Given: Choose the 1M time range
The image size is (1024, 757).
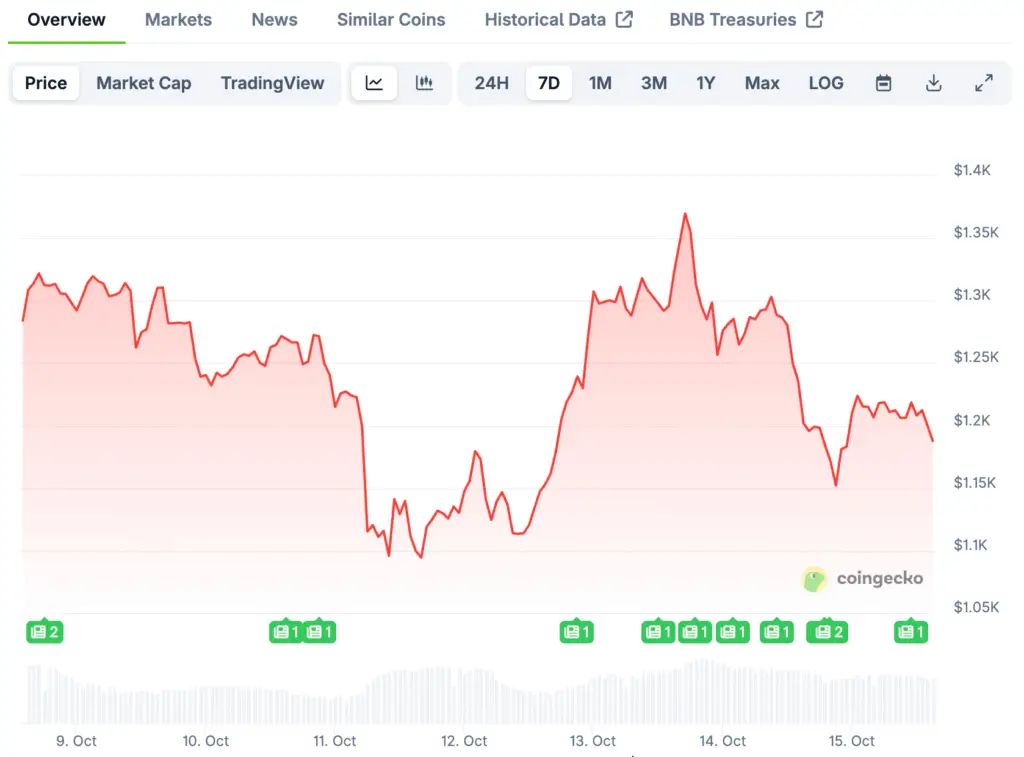Looking at the screenshot, I should [600, 83].
